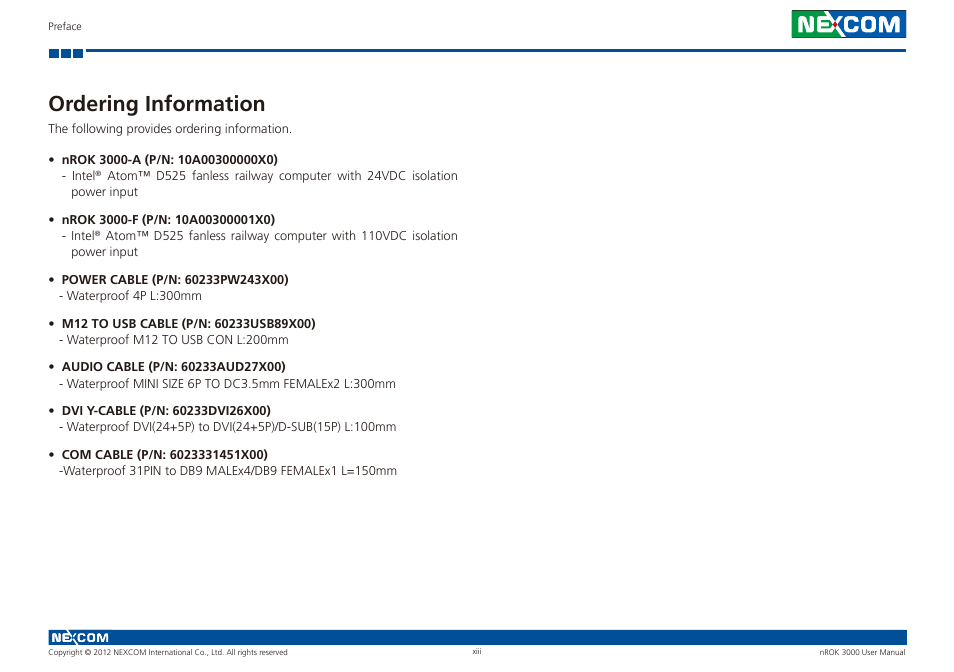Click 'The following provides ordering information.' sentence
The height and width of the screenshot is (672, 954).
170,129
